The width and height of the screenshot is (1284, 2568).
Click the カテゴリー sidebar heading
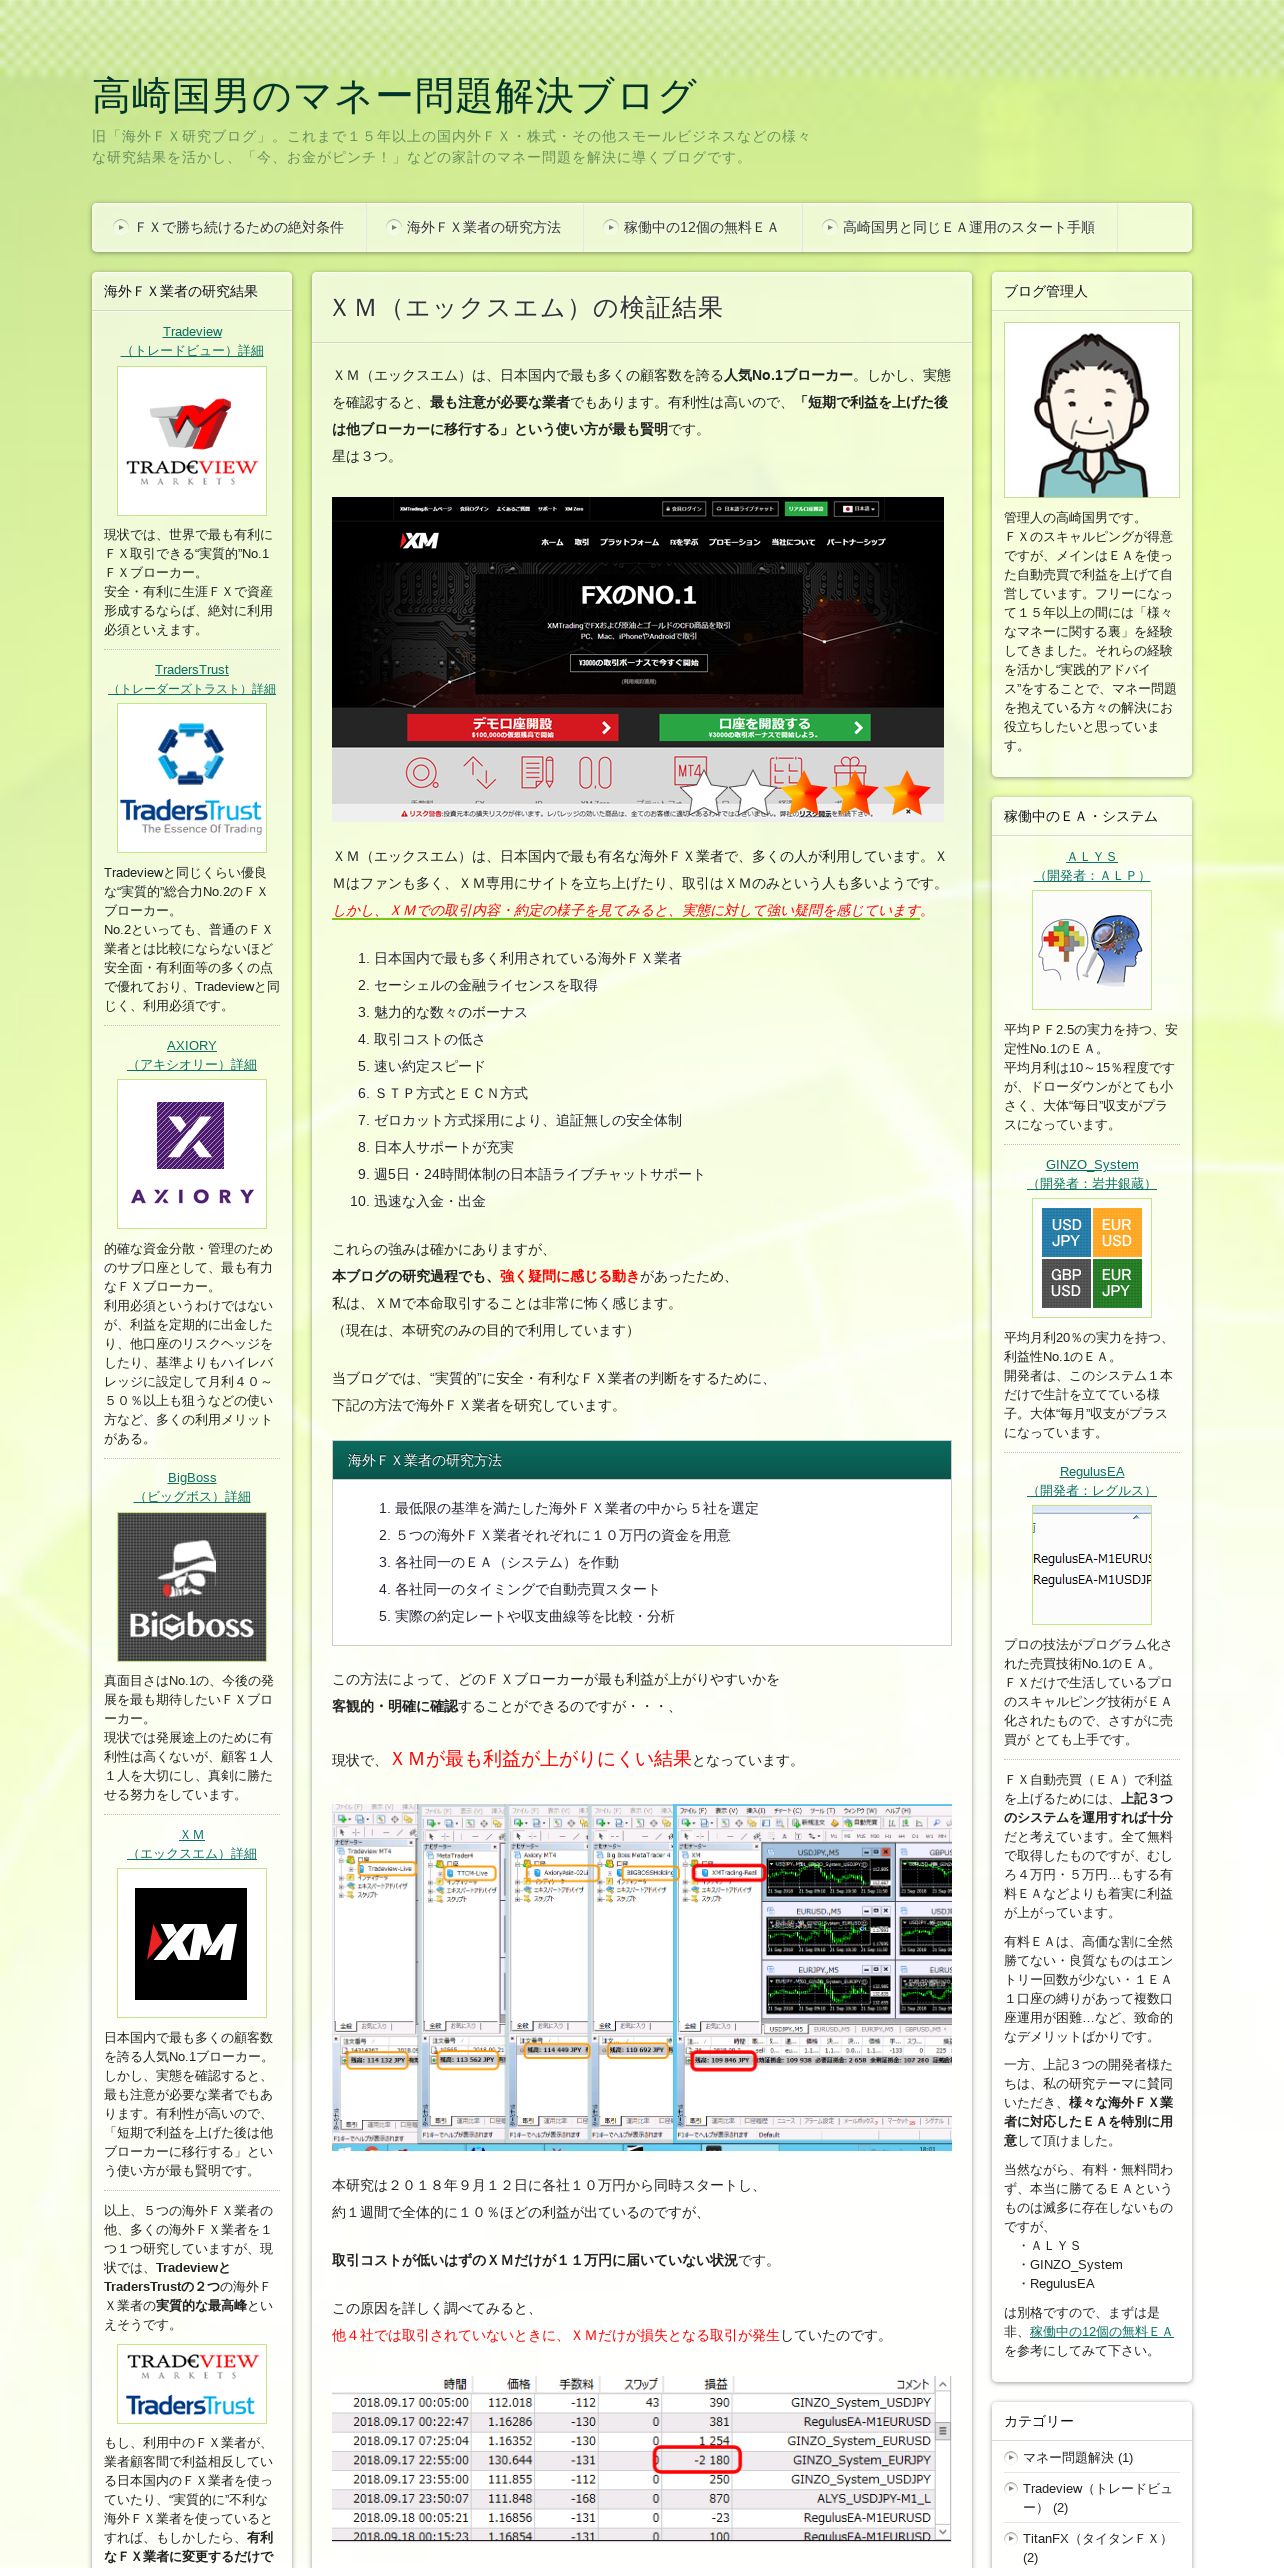click(x=1038, y=2421)
